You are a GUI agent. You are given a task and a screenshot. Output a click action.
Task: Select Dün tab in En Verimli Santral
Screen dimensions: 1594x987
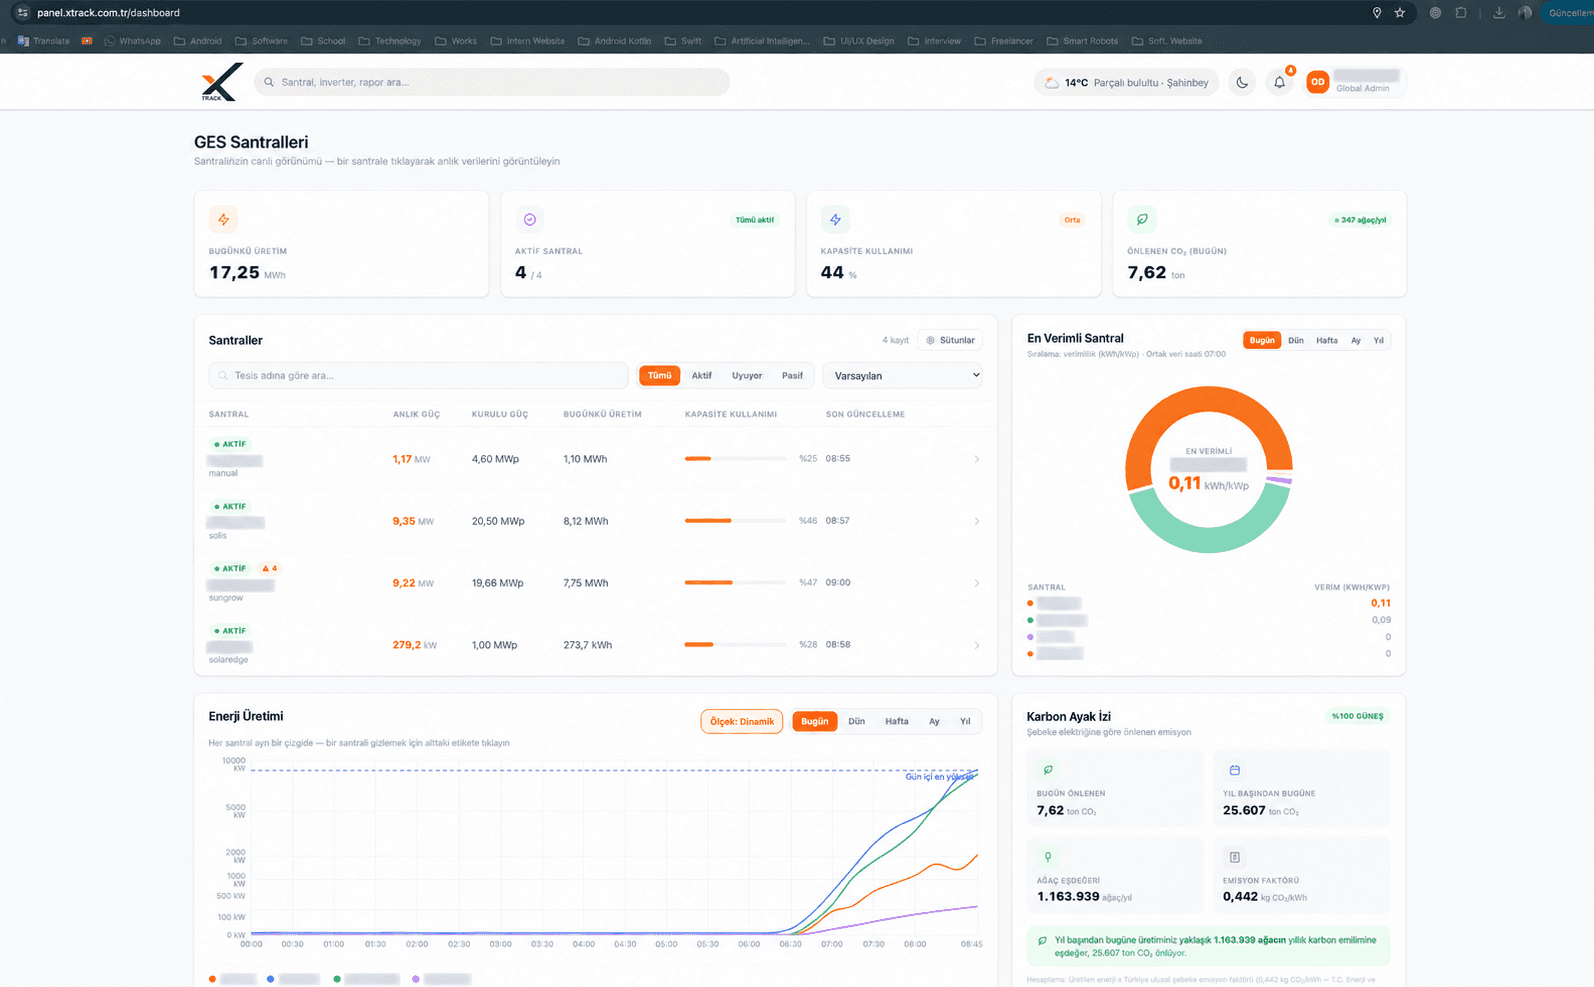[1296, 340]
